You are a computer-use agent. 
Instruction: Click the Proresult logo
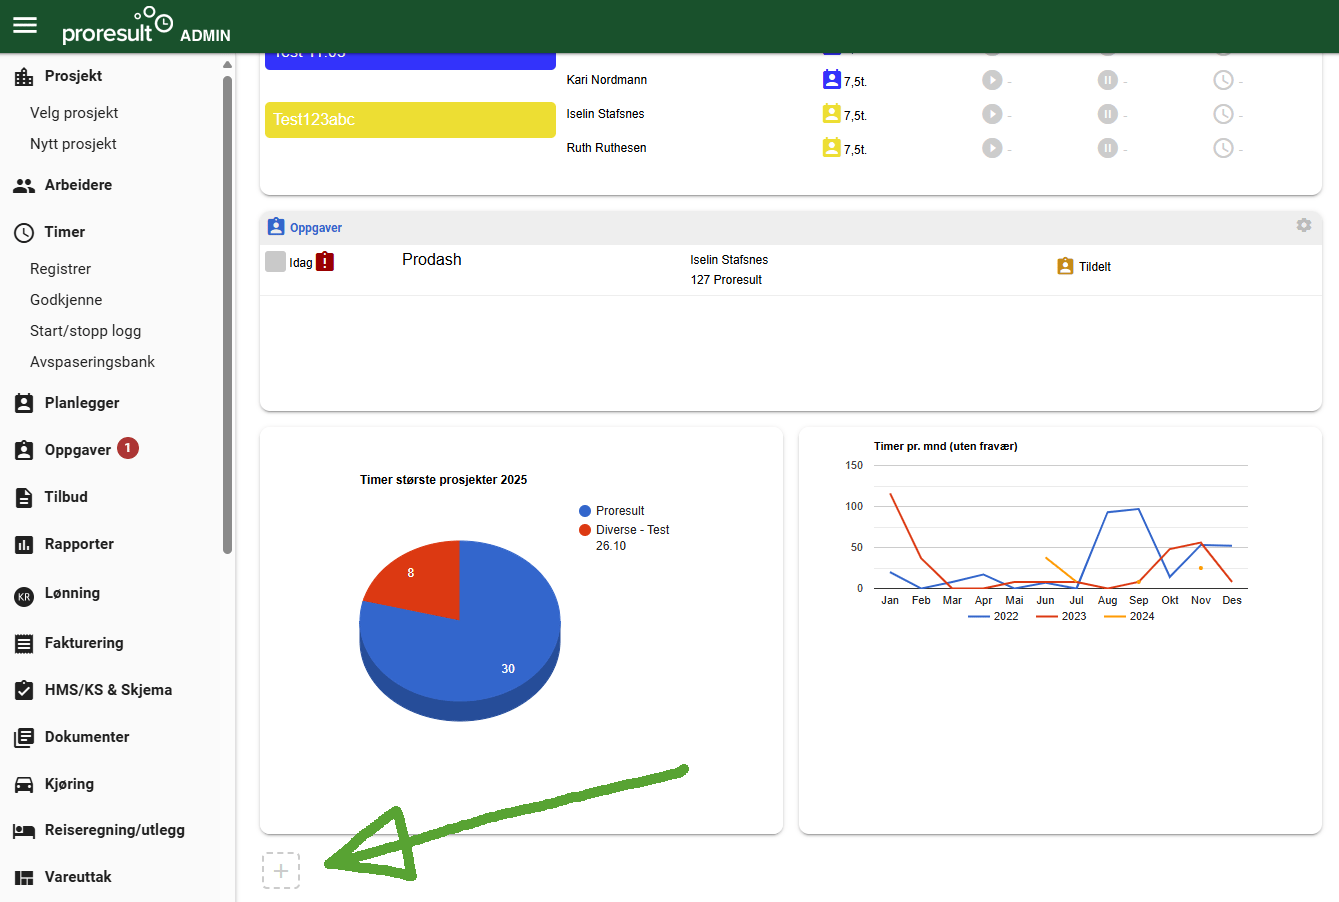[117, 25]
